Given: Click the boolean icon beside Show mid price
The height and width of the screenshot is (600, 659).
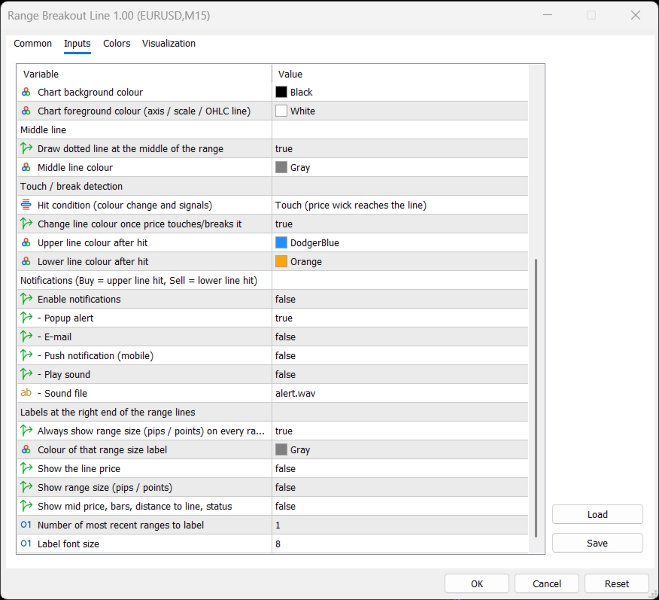Looking at the screenshot, I should click(26, 506).
